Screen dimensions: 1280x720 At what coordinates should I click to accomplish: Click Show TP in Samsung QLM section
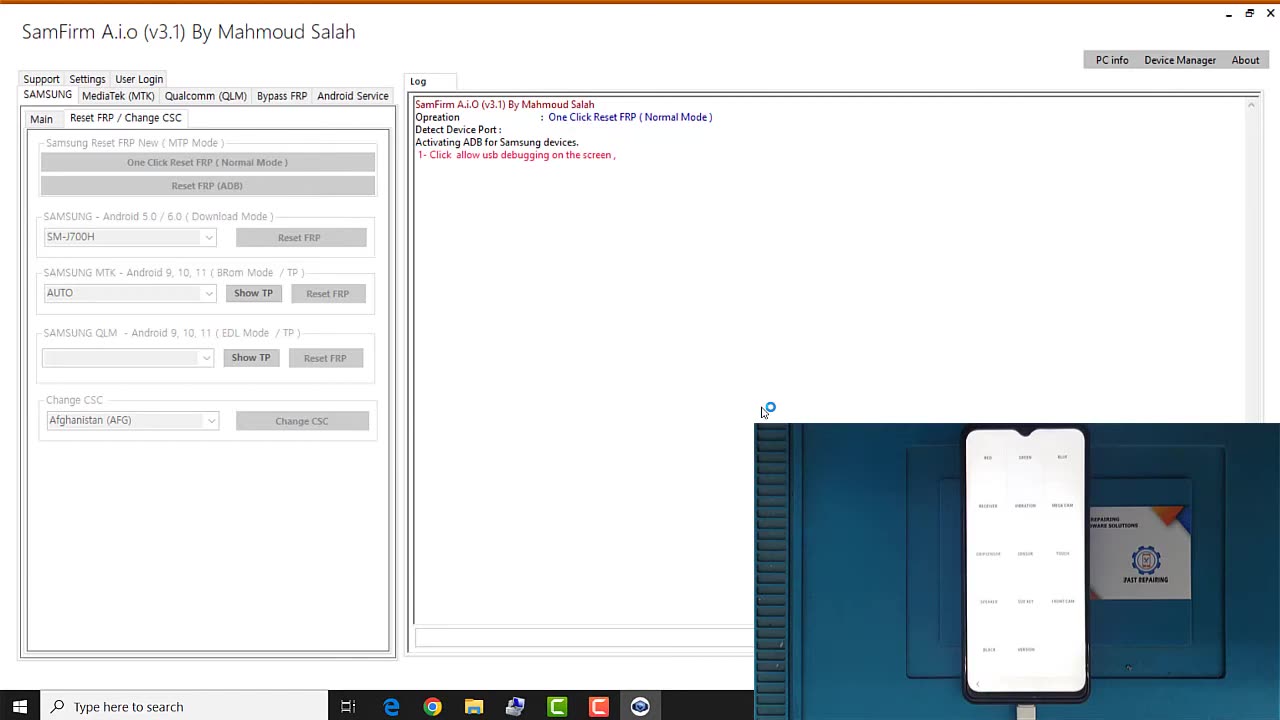[x=251, y=358]
